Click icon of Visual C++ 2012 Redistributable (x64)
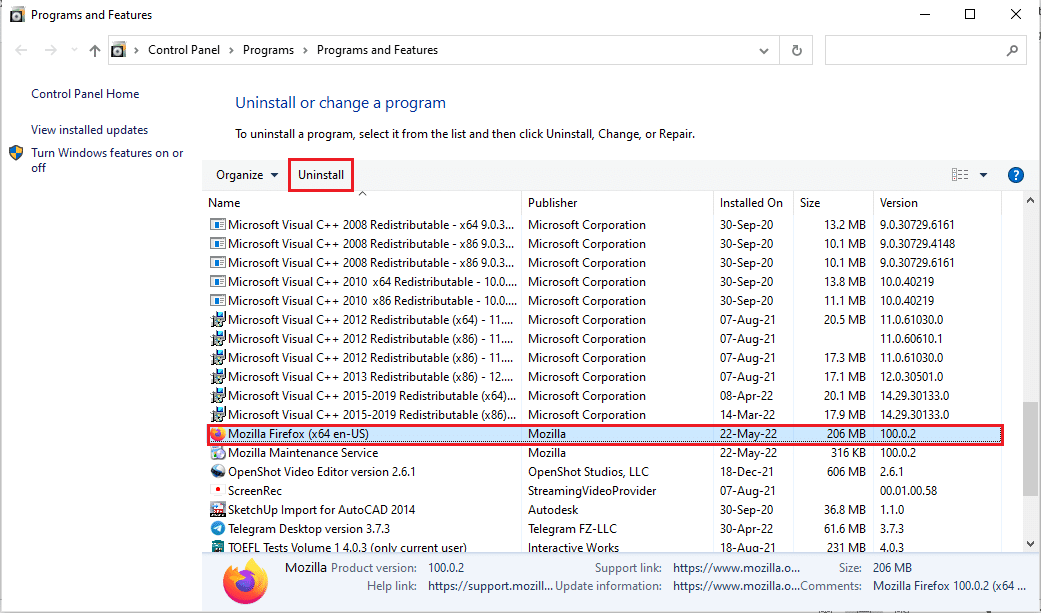 (x=217, y=319)
